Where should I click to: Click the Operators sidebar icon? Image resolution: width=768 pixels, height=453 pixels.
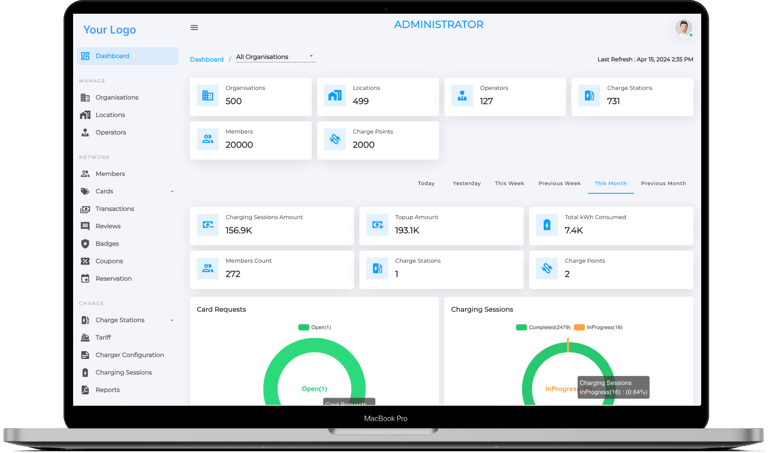tap(85, 132)
